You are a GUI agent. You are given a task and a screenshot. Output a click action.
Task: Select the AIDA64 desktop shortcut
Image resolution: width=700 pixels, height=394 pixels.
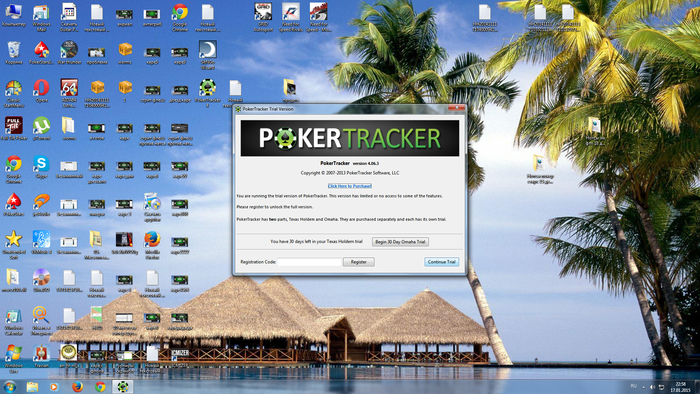69,93
